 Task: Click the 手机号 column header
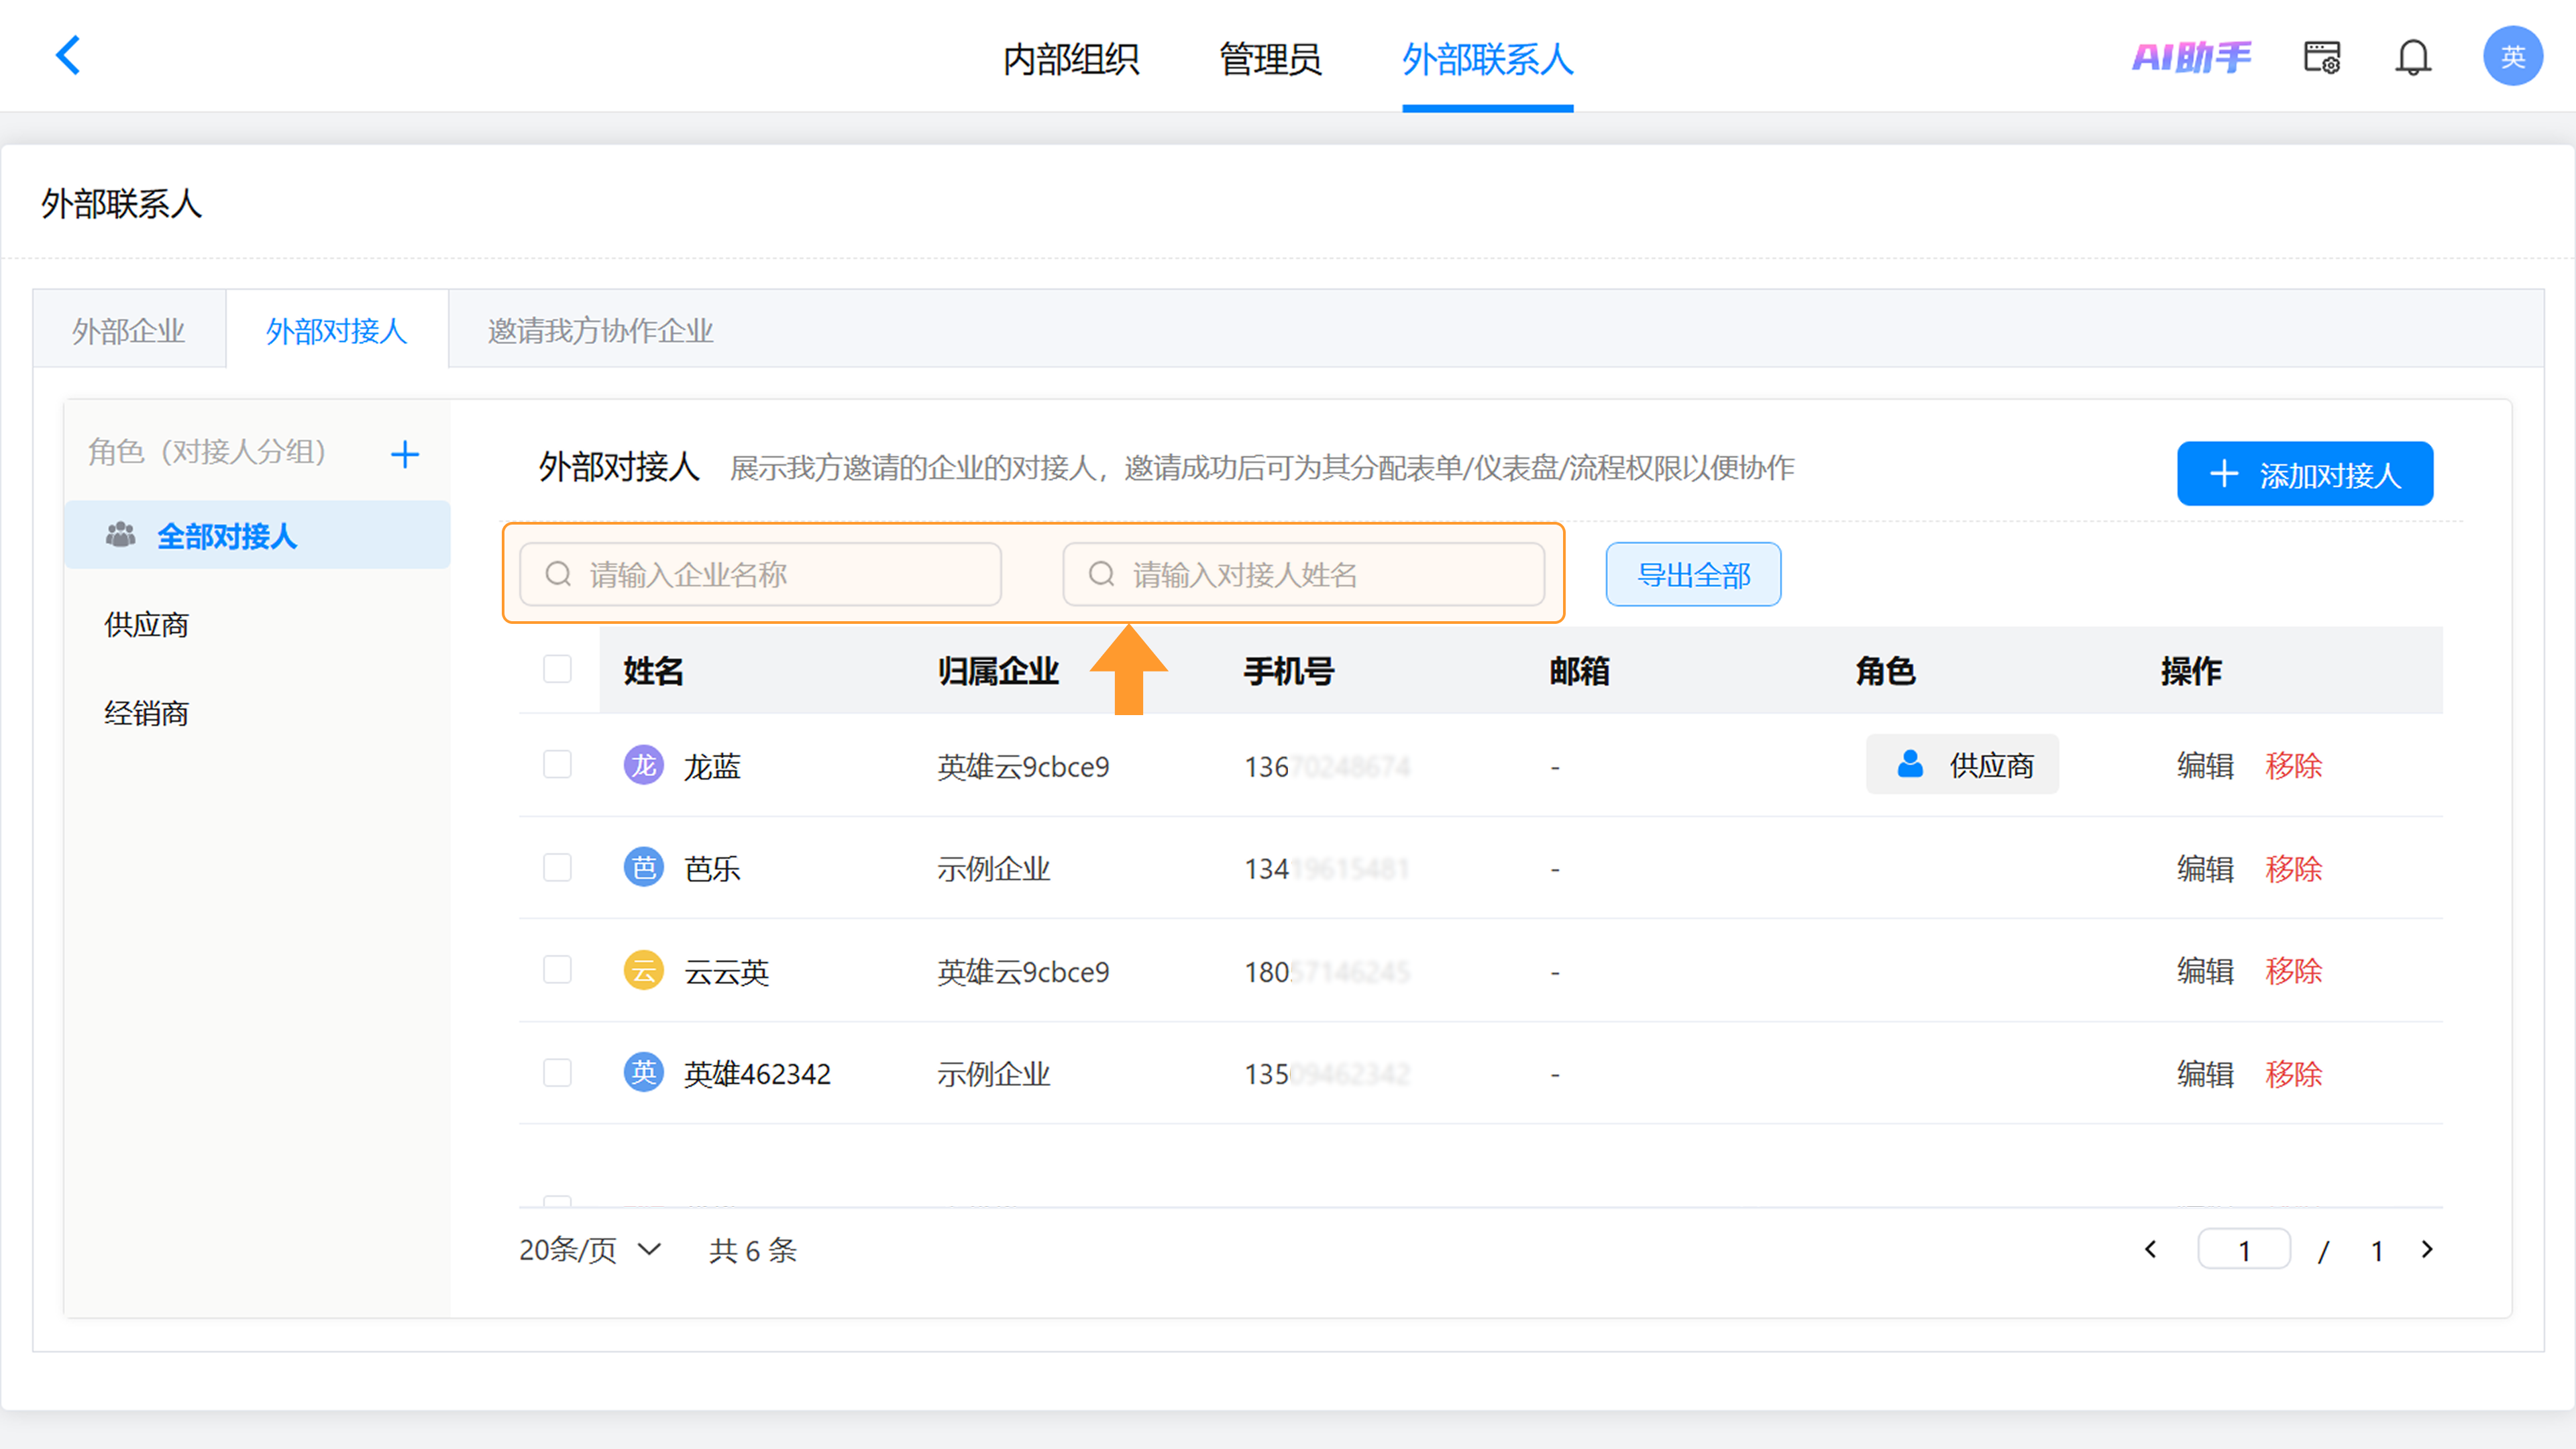tap(1289, 671)
